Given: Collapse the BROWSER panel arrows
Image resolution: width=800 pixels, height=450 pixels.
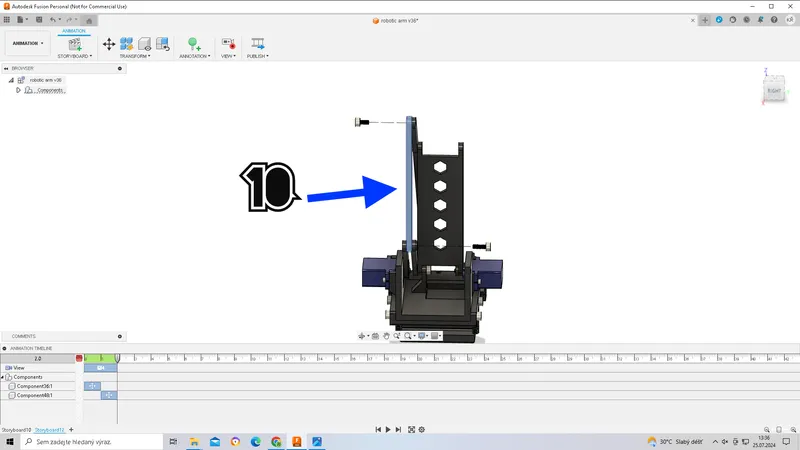Looking at the screenshot, I should tap(6, 68).
